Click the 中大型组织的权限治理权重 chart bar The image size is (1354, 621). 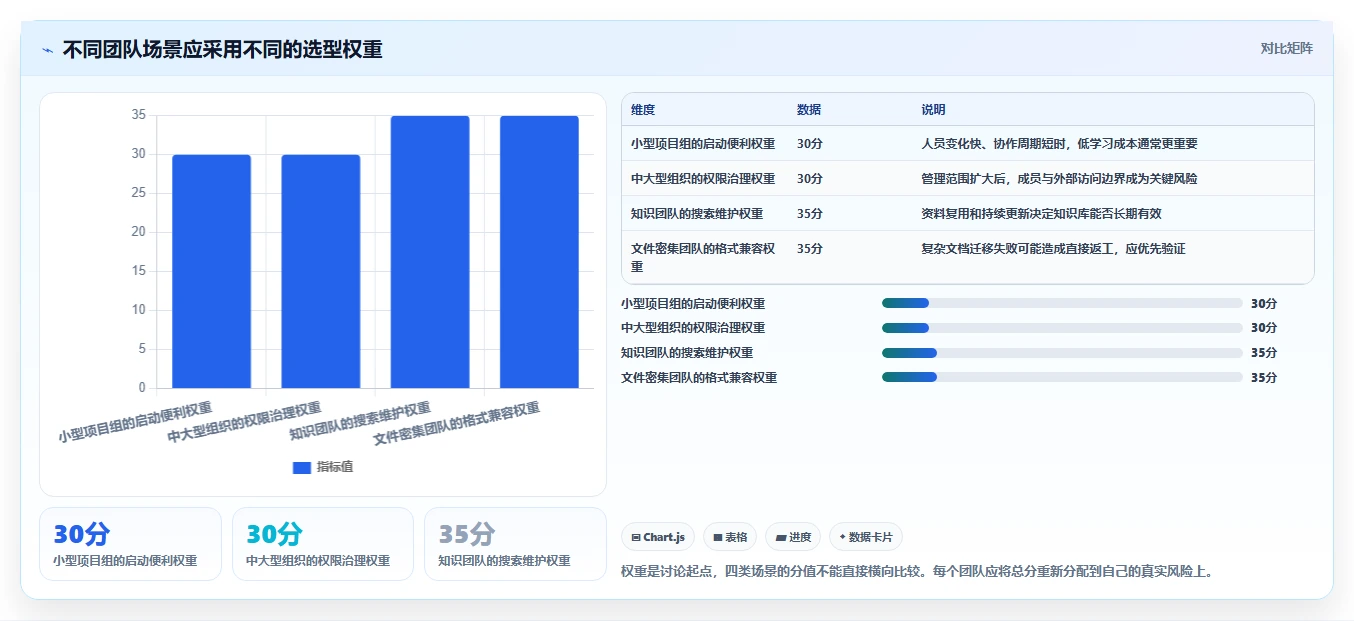pos(320,271)
